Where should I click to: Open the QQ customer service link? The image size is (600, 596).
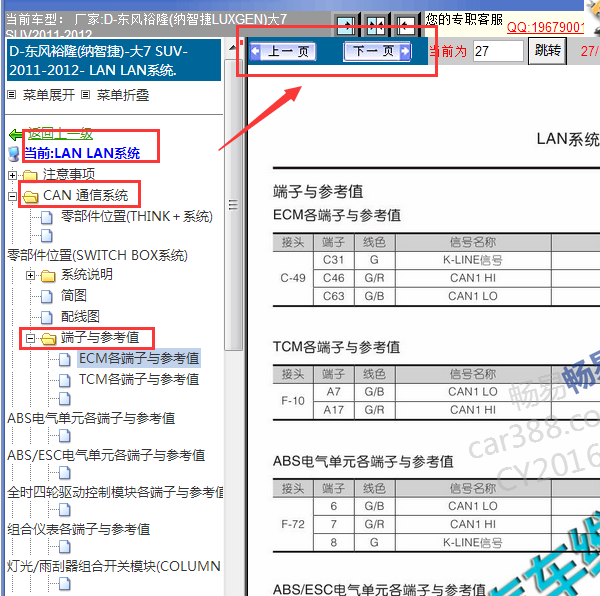545,28
